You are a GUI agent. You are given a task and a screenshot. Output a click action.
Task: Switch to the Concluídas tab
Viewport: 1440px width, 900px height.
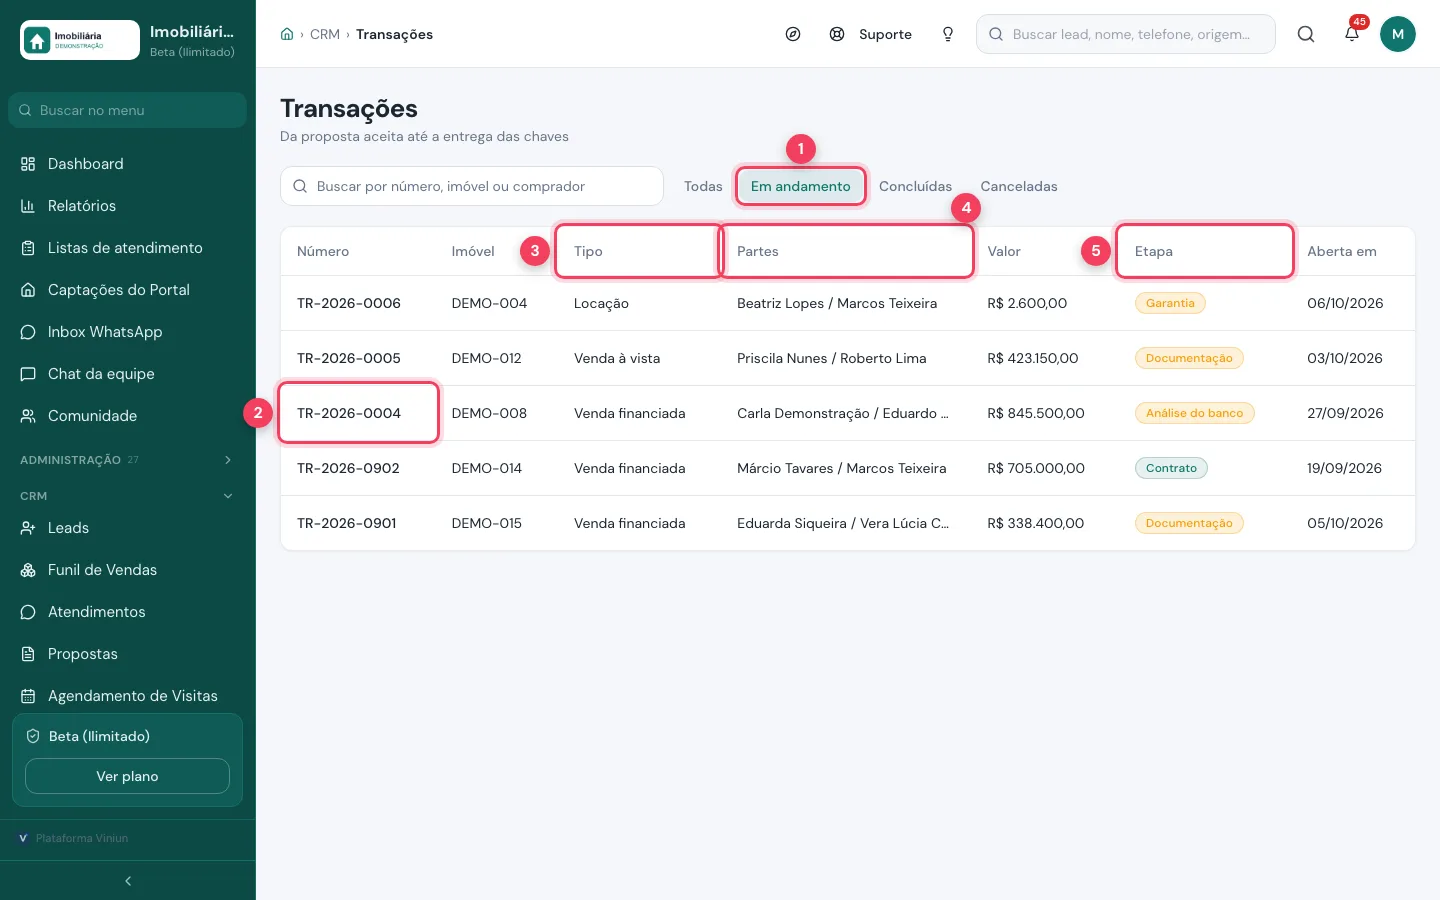tap(915, 186)
